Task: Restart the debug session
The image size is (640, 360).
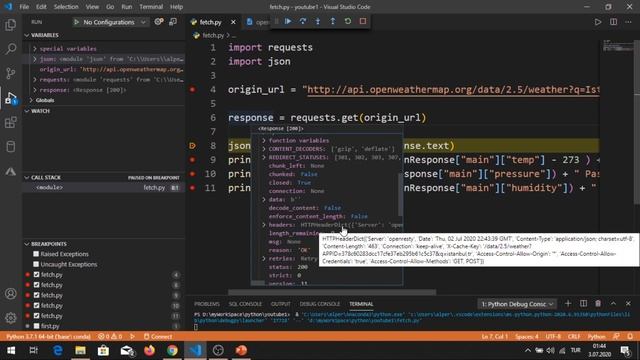Action: pyautogui.click(x=348, y=21)
